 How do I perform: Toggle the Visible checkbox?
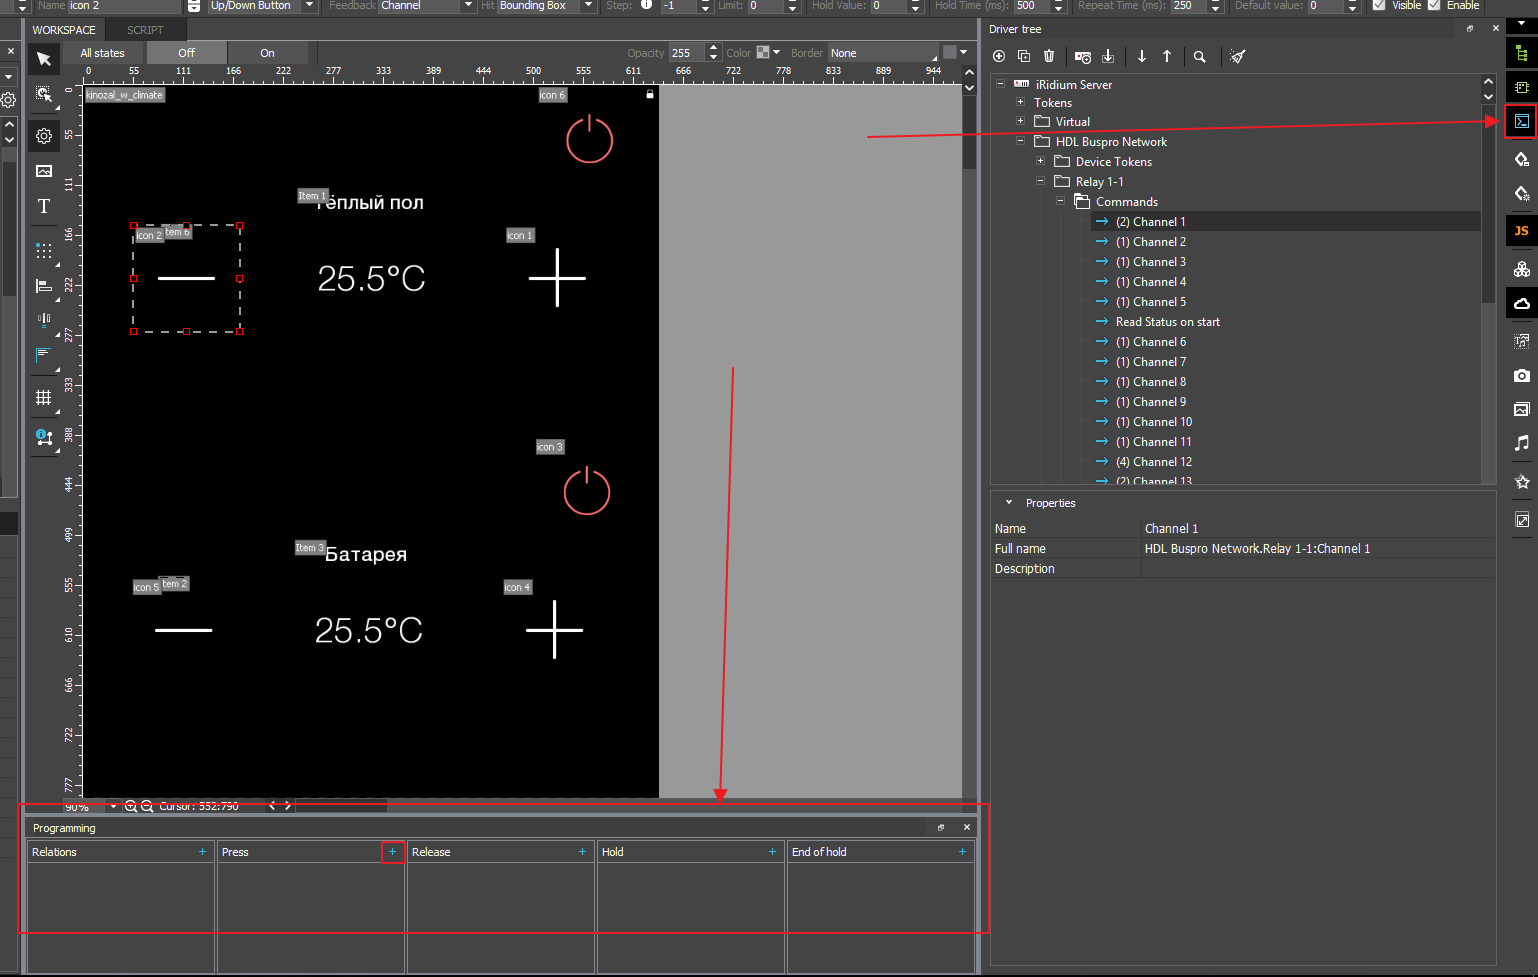click(1379, 6)
